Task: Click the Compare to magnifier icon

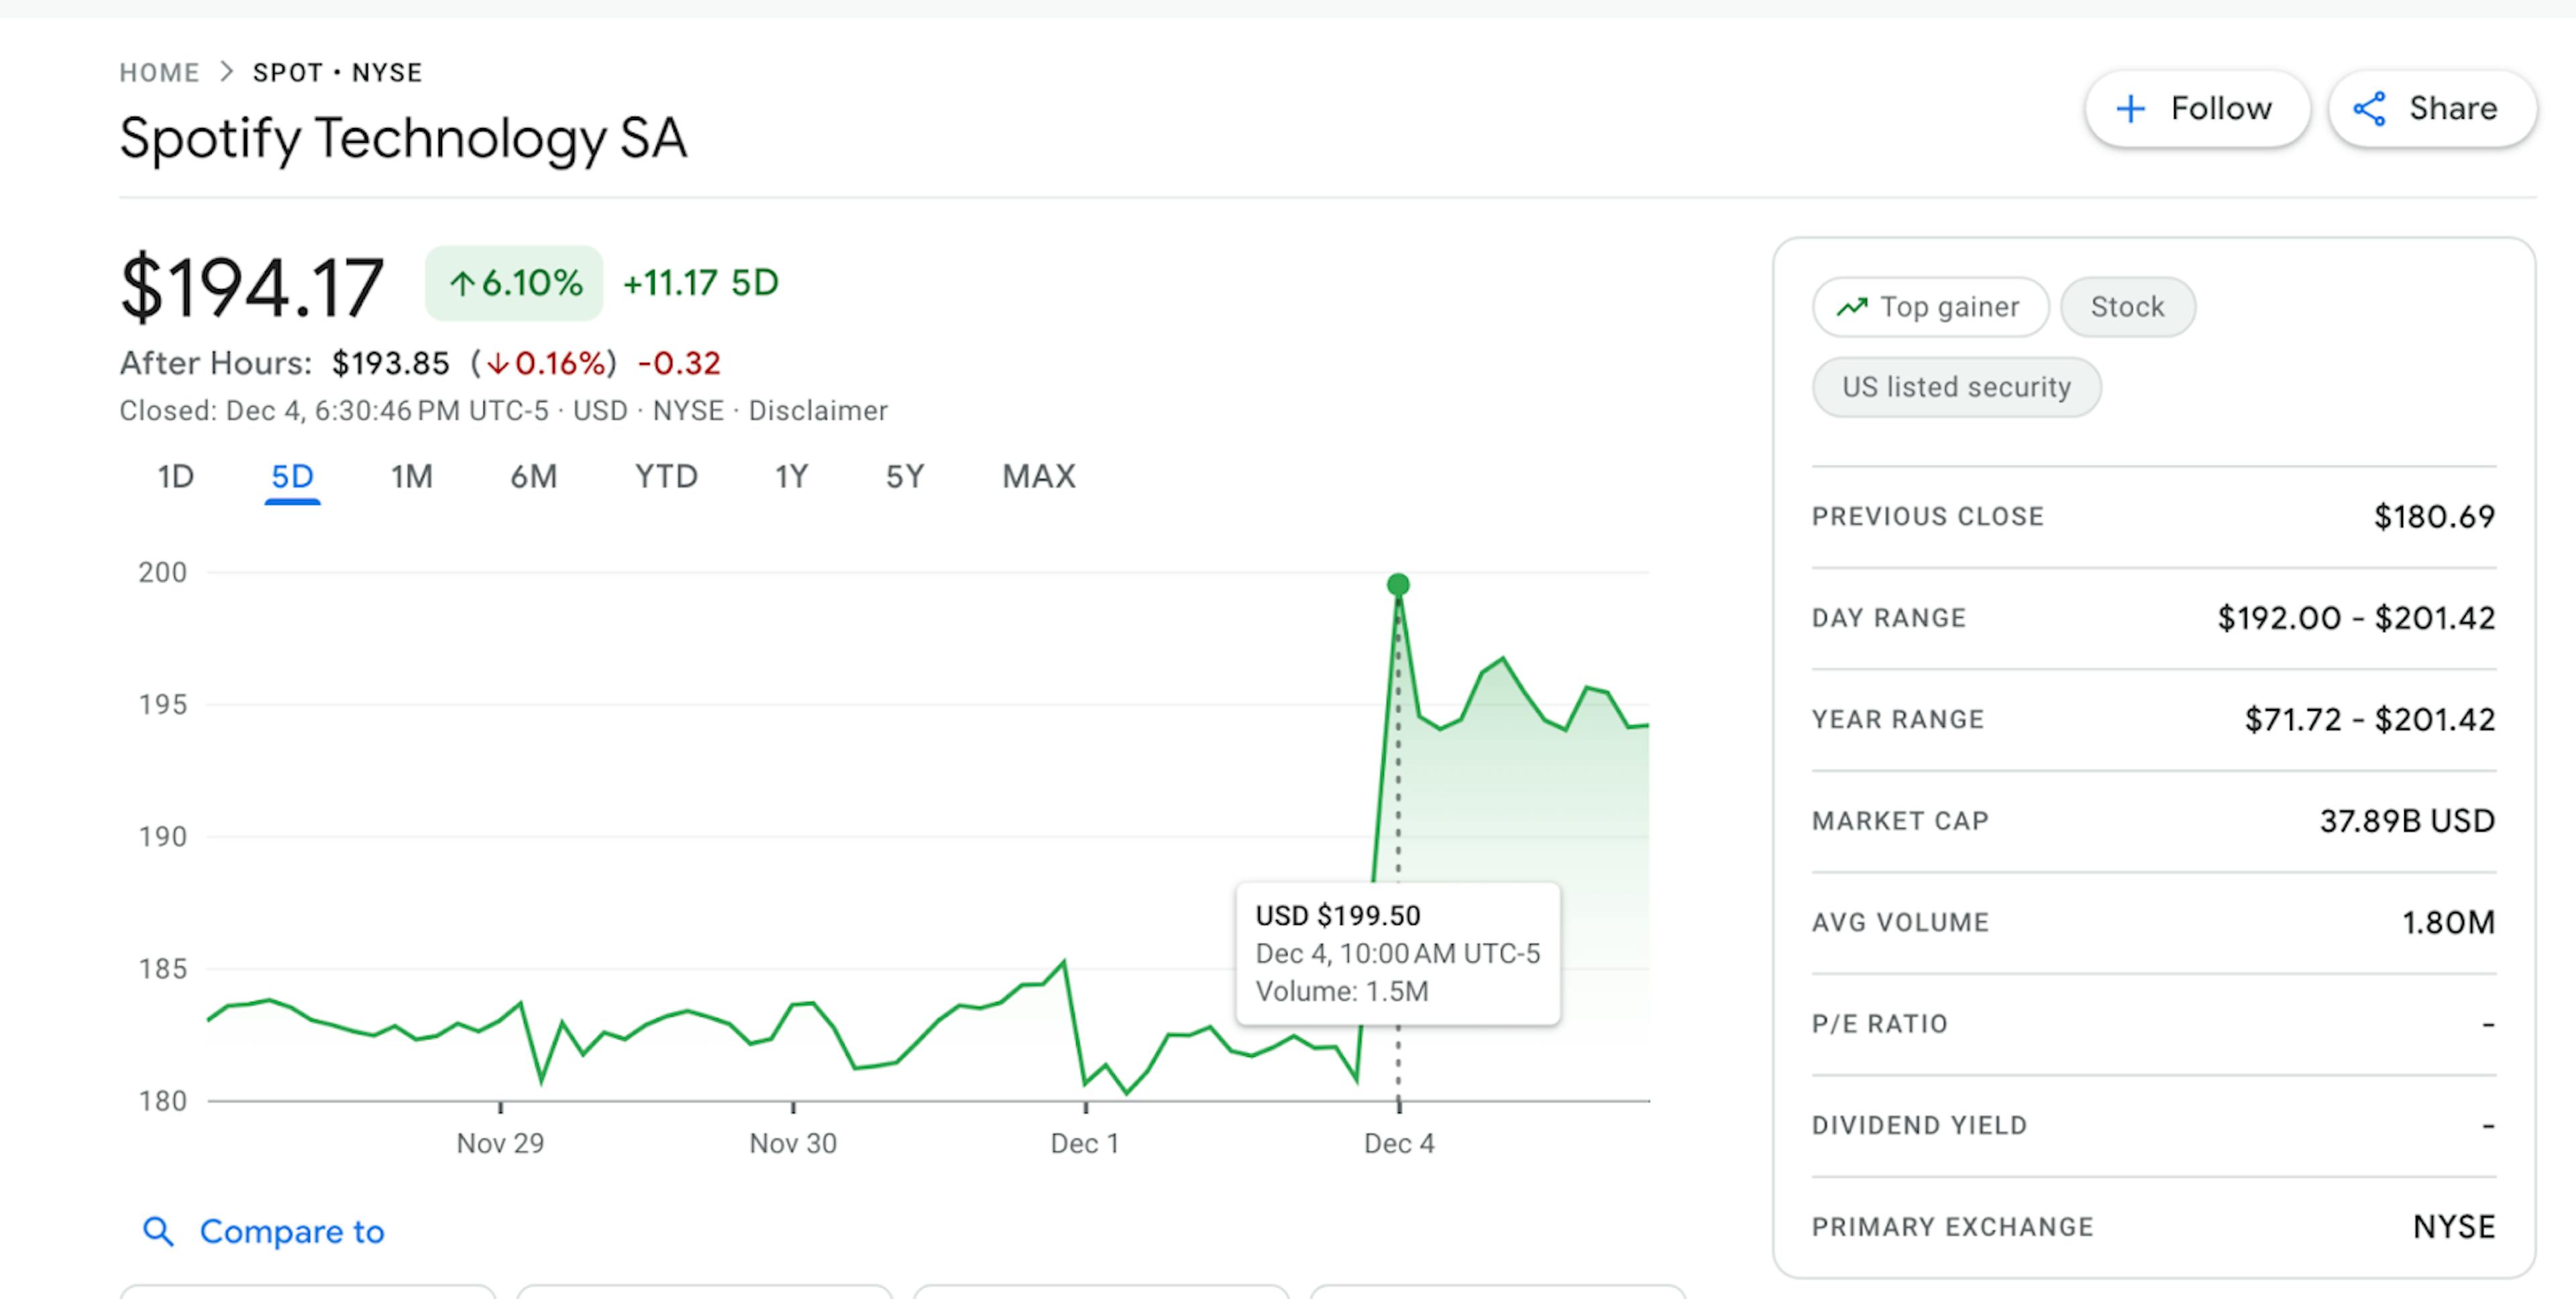Action: point(158,1231)
